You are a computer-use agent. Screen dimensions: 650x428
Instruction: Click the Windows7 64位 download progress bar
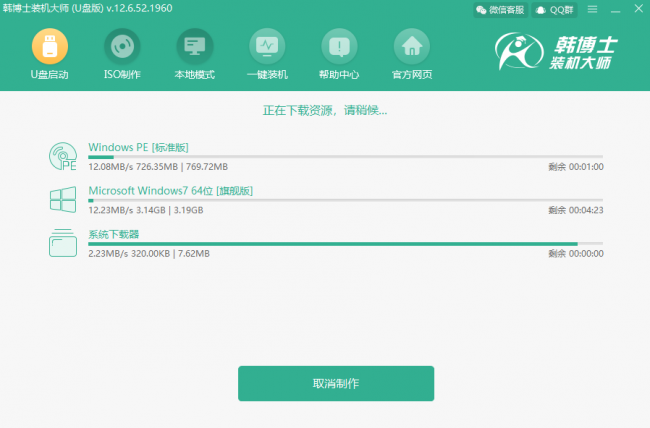[345, 201]
